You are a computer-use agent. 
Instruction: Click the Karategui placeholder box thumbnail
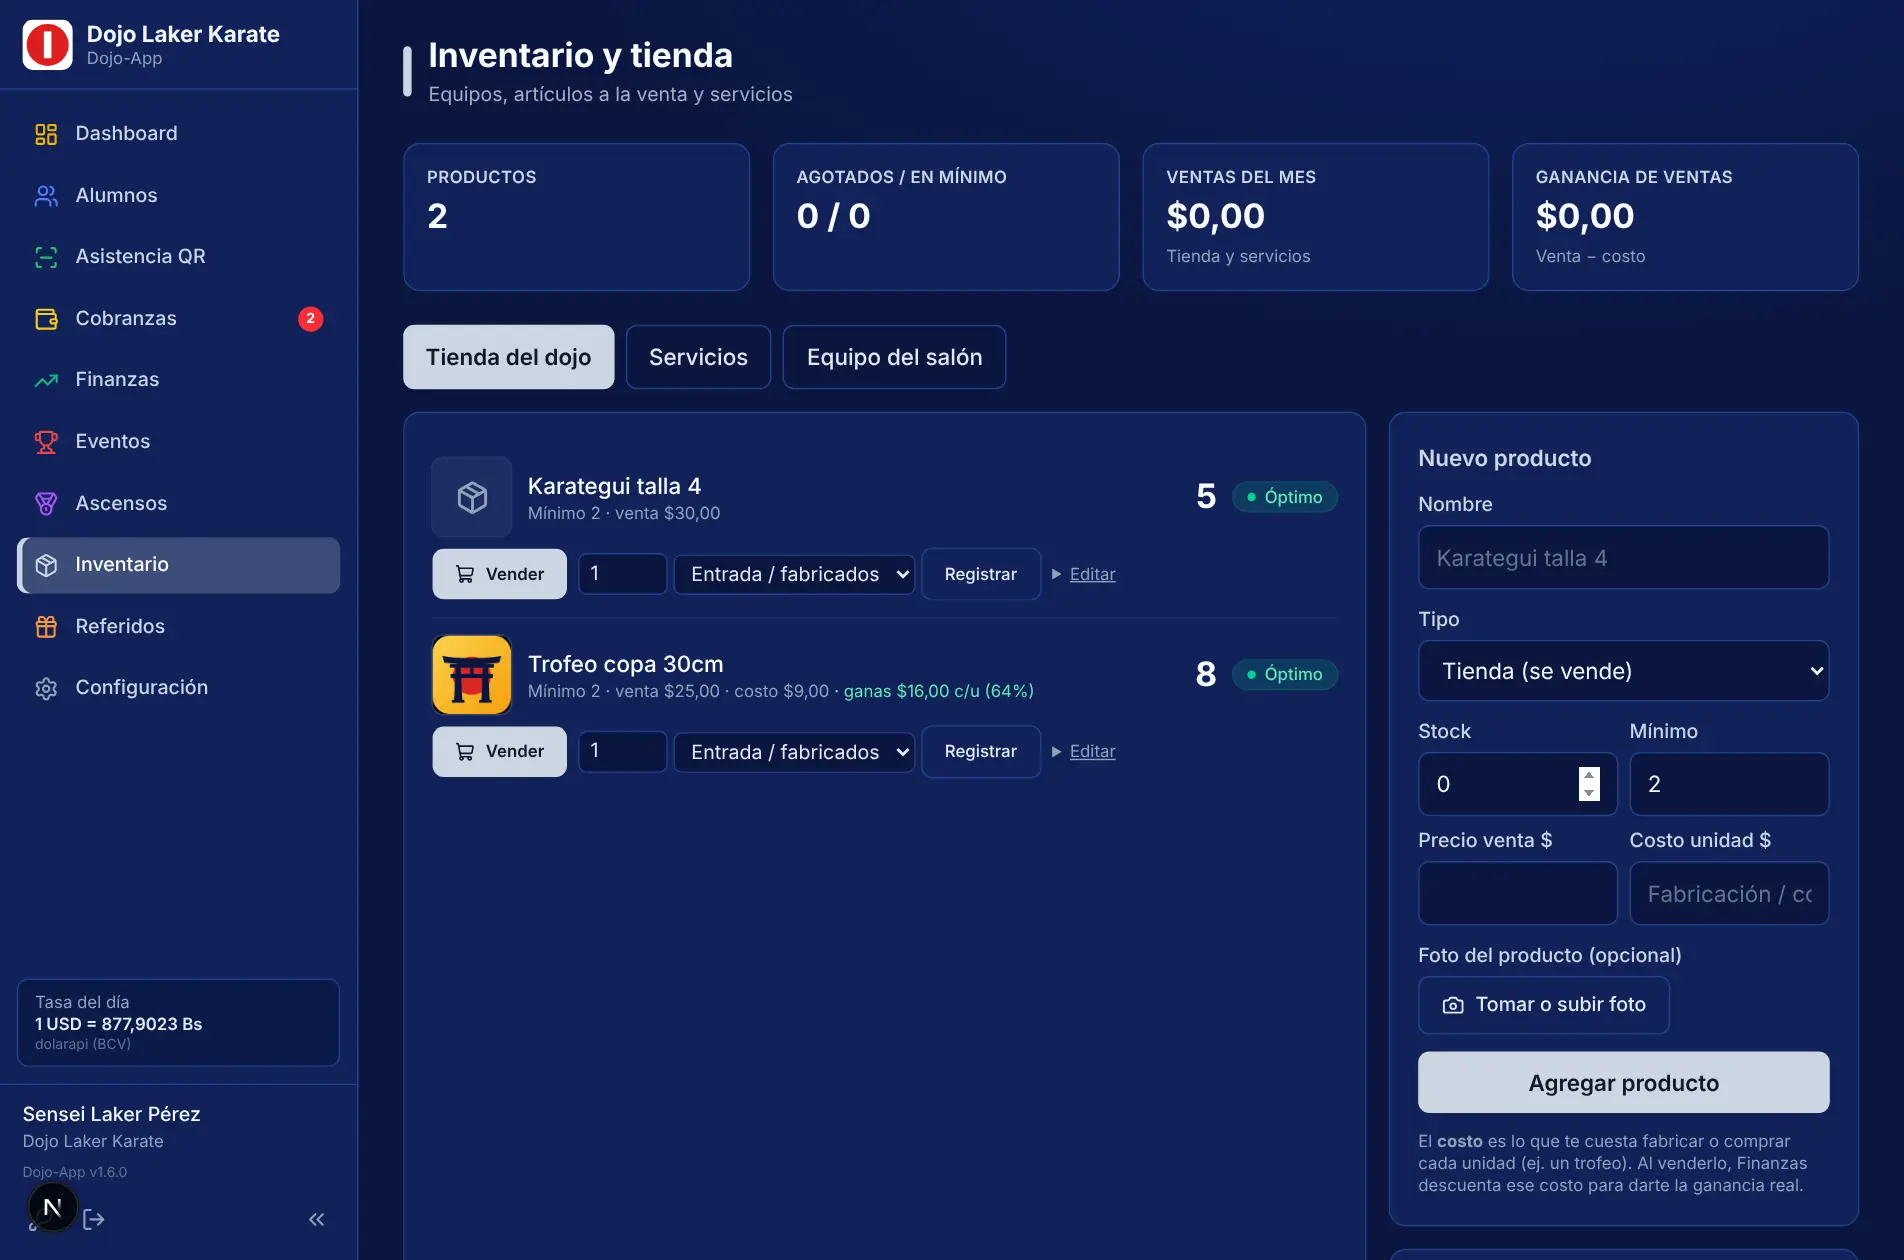tap(472, 497)
